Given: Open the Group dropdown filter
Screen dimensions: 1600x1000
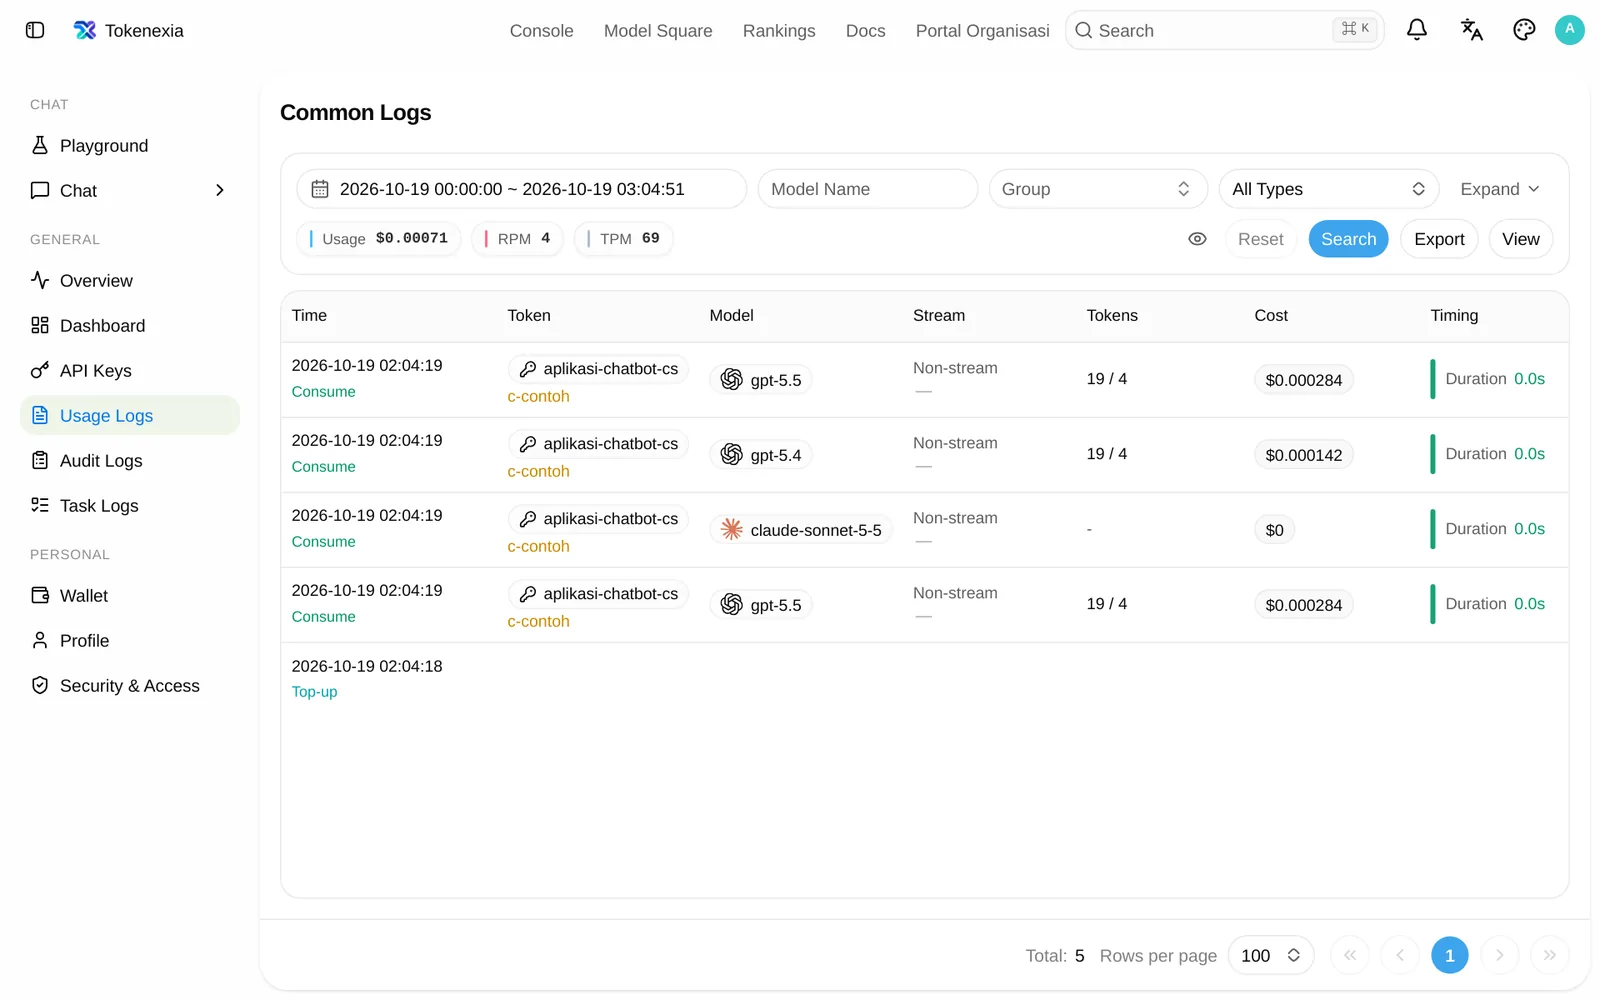Looking at the screenshot, I should pos(1098,189).
